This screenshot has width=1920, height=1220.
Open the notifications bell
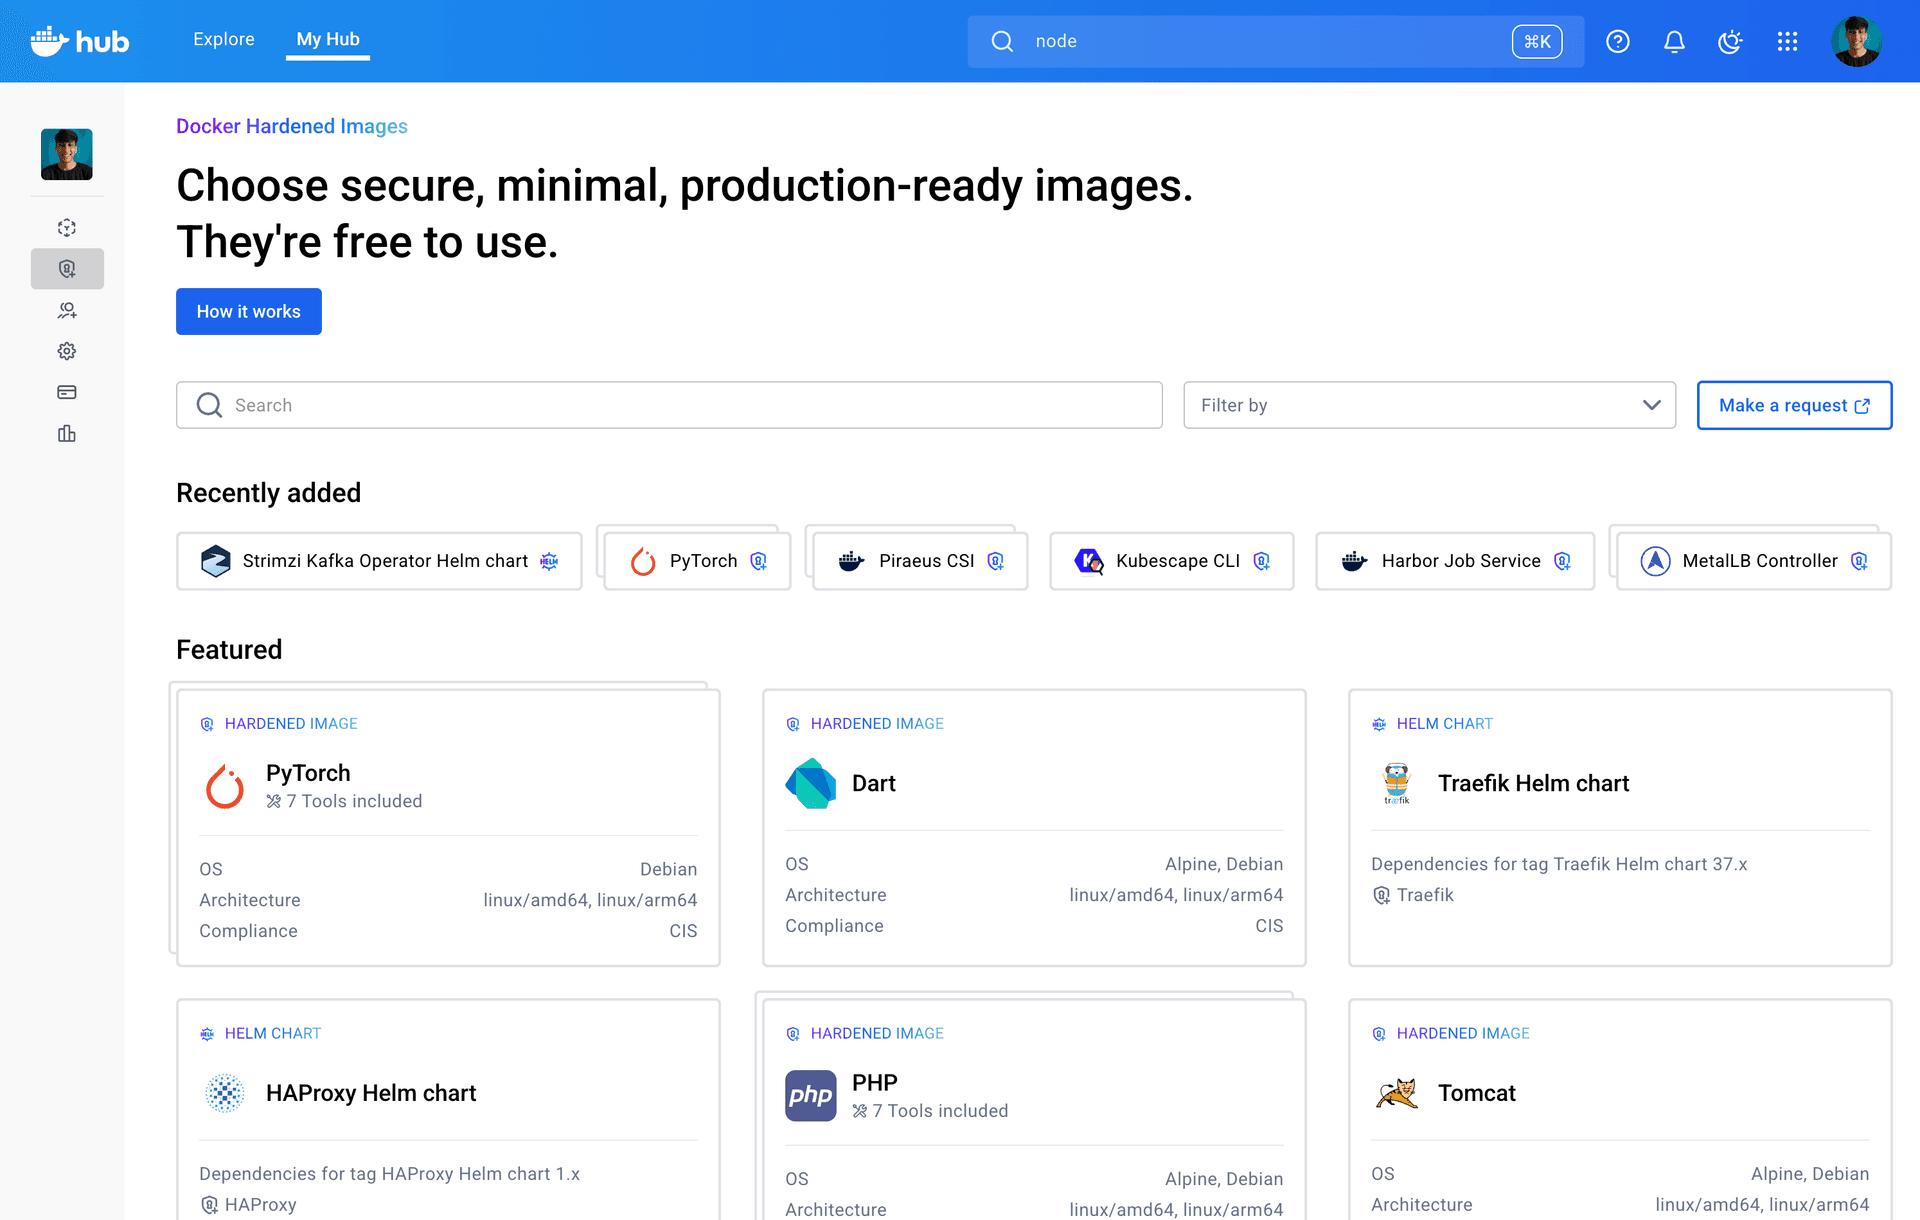pyautogui.click(x=1674, y=41)
